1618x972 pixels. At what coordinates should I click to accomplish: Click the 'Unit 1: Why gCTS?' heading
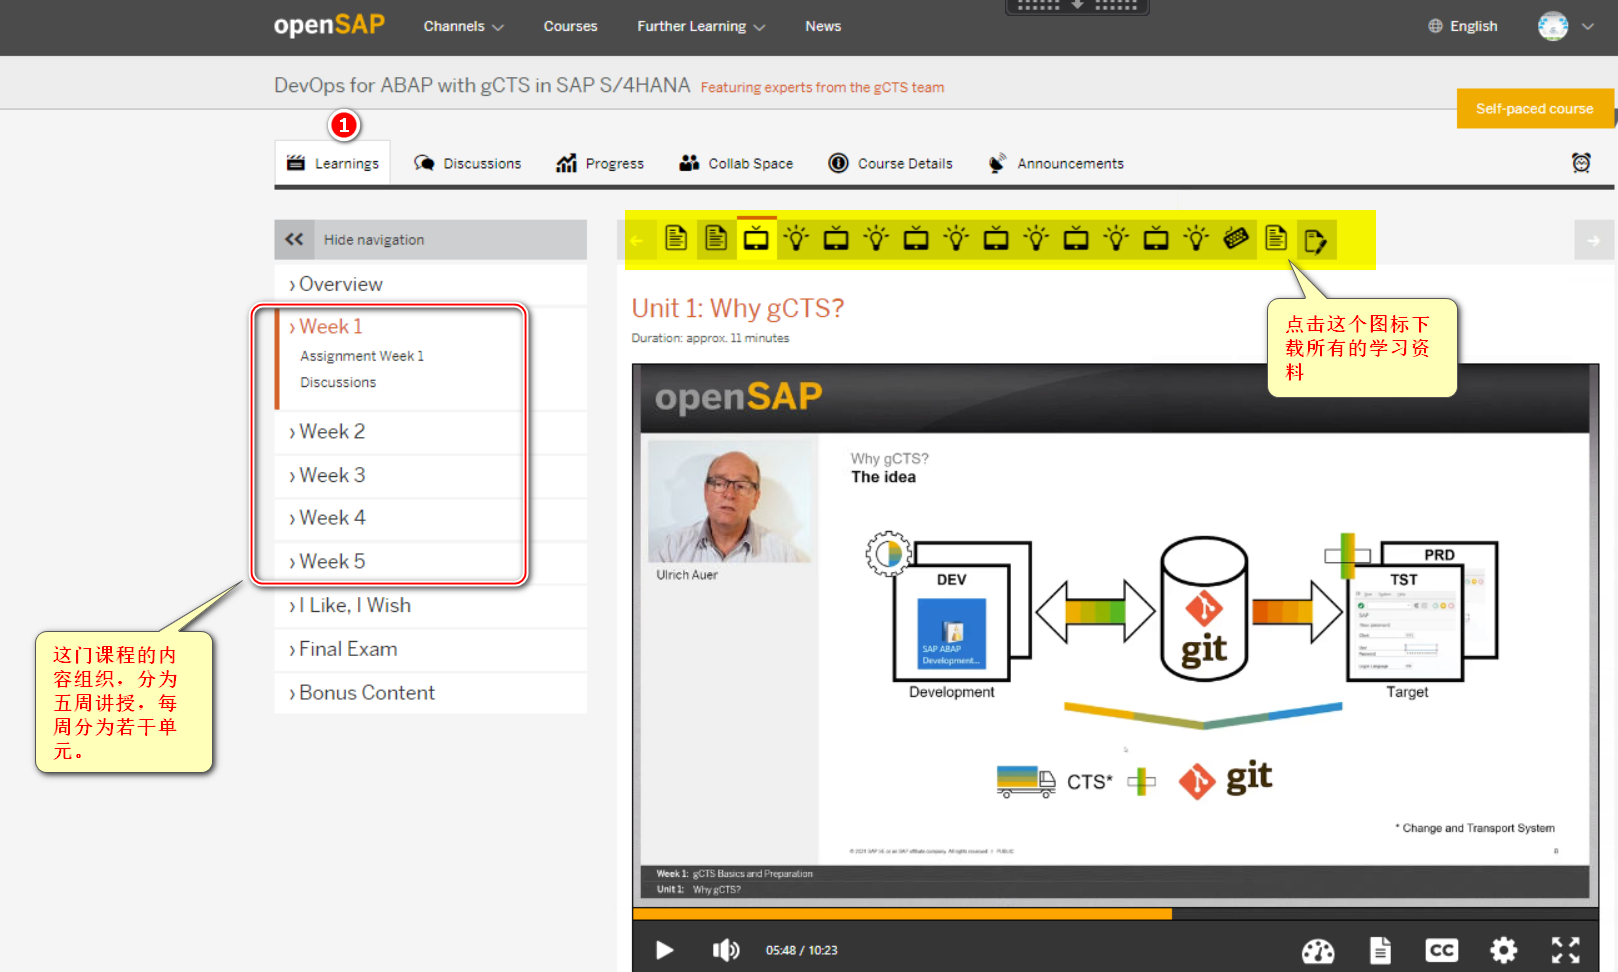tap(738, 308)
